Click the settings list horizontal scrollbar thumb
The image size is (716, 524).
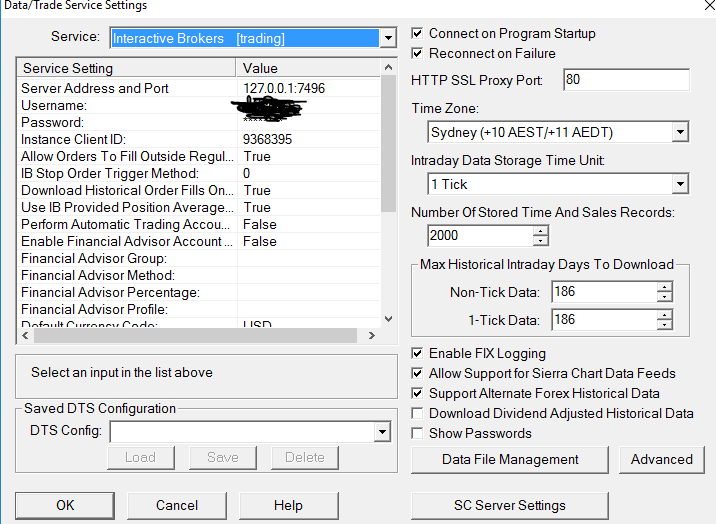pos(195,335)
